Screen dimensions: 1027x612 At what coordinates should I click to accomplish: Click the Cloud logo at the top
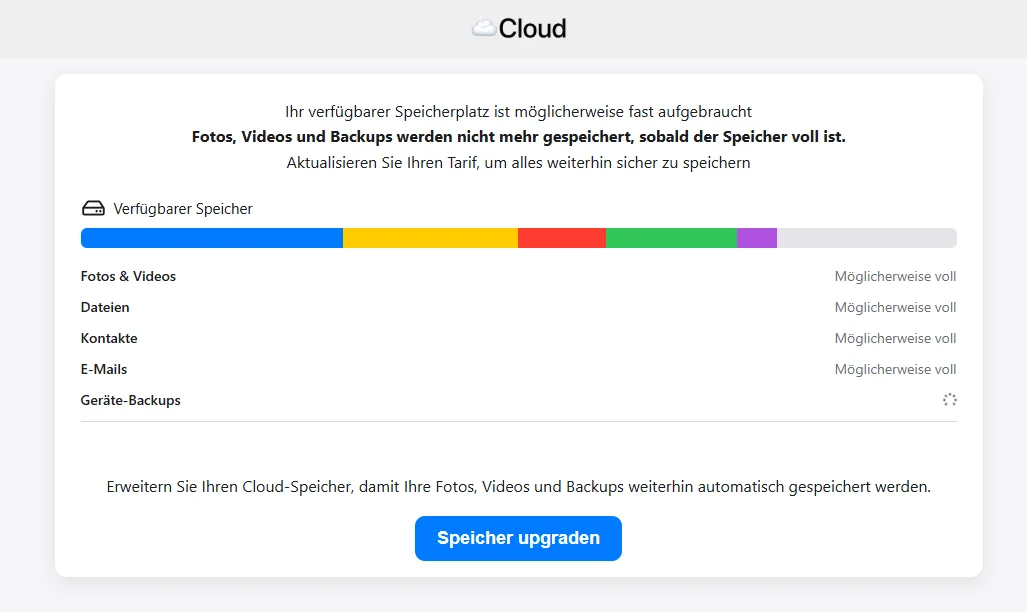click(517, 28)
